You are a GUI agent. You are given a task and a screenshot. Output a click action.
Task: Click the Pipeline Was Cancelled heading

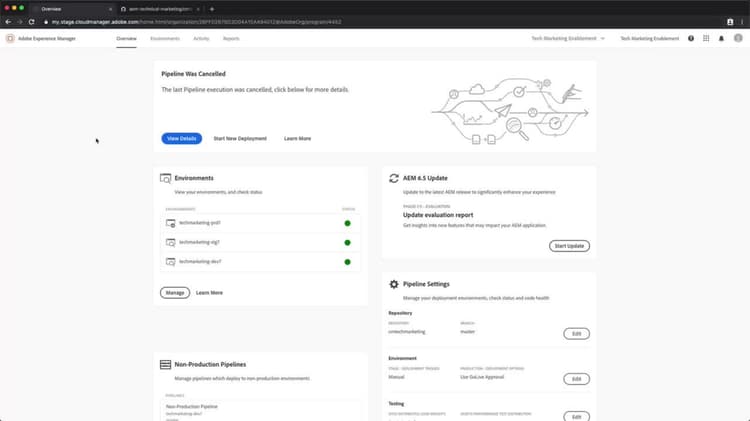[x=193, y=74]
